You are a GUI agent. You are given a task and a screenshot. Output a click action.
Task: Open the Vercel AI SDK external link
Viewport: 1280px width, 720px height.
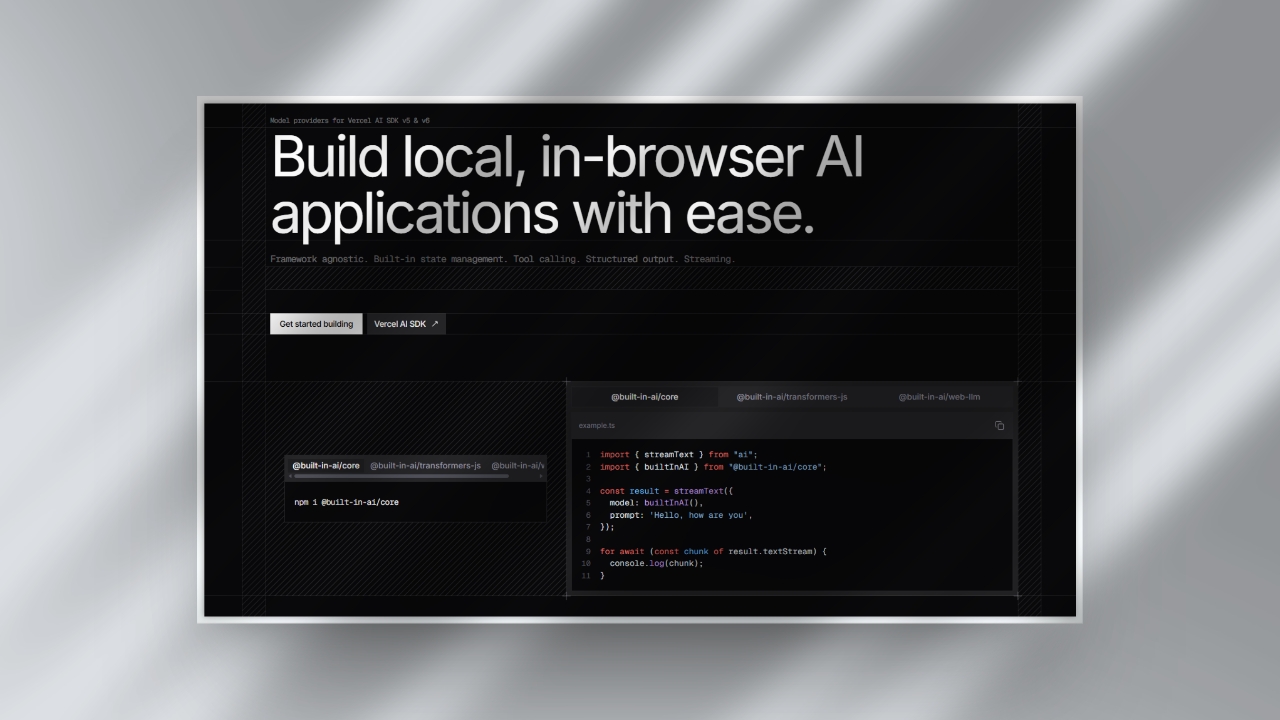(406, 324)
